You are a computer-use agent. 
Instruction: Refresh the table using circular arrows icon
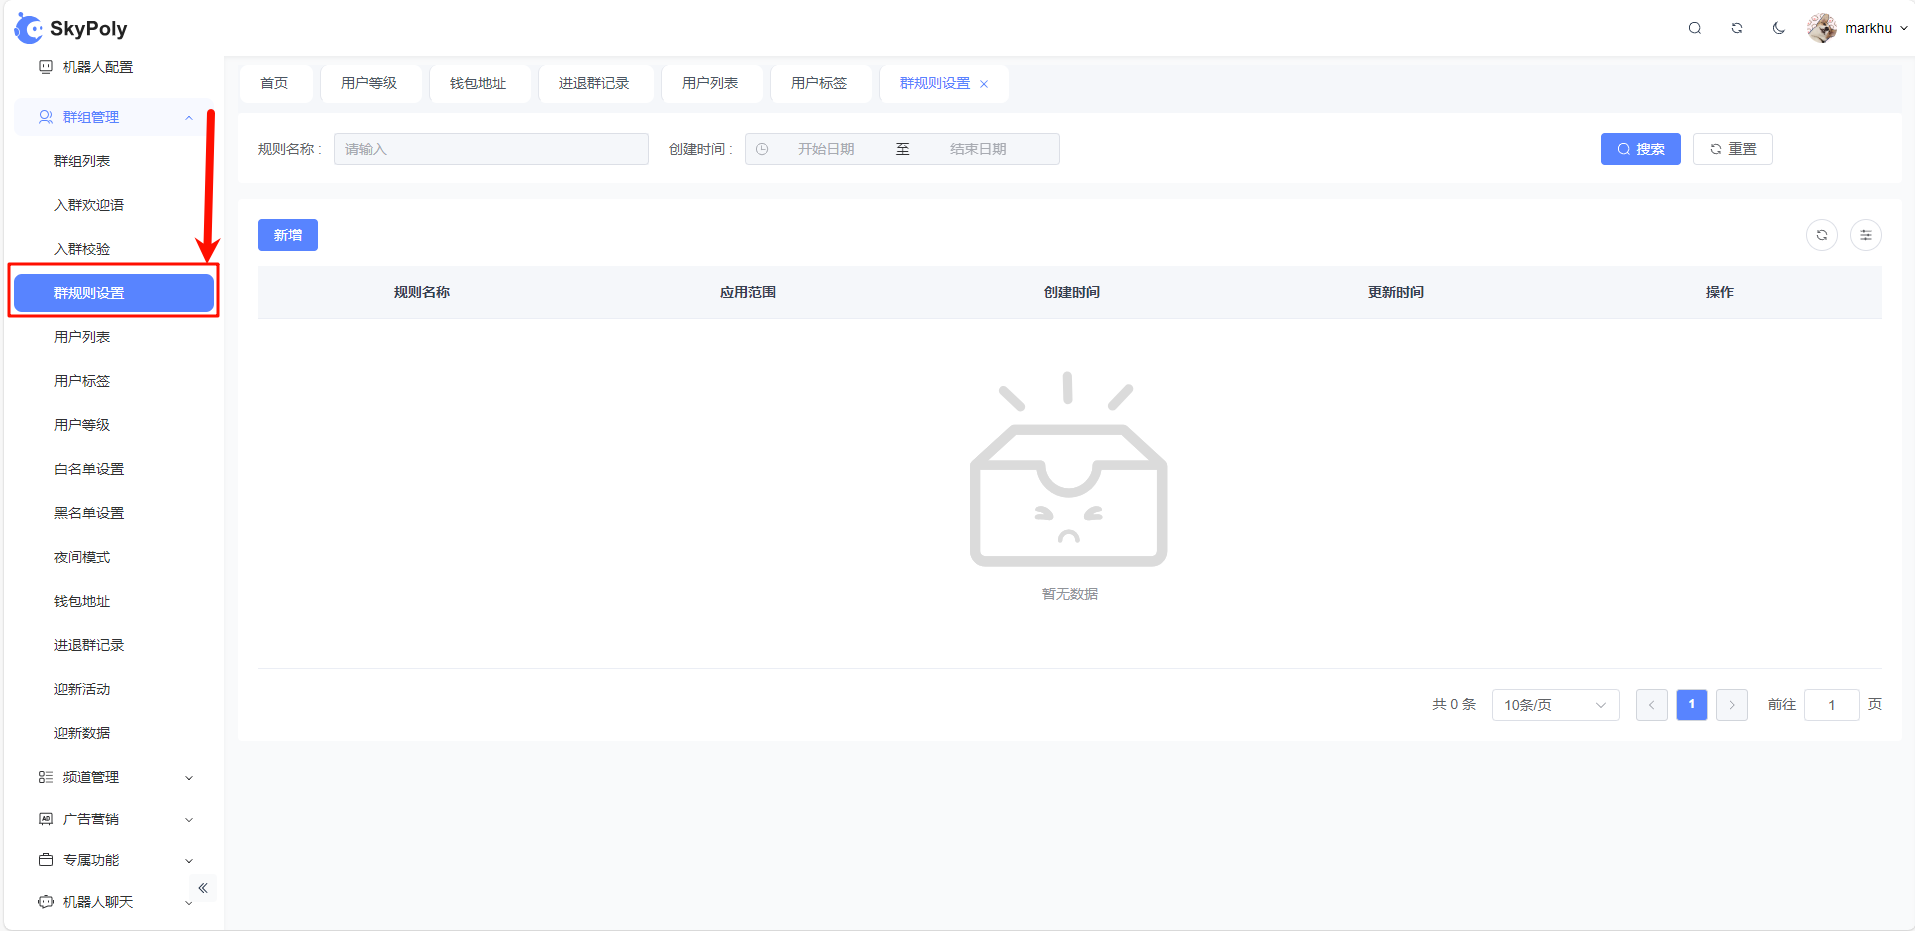(x=1821, y=235)
